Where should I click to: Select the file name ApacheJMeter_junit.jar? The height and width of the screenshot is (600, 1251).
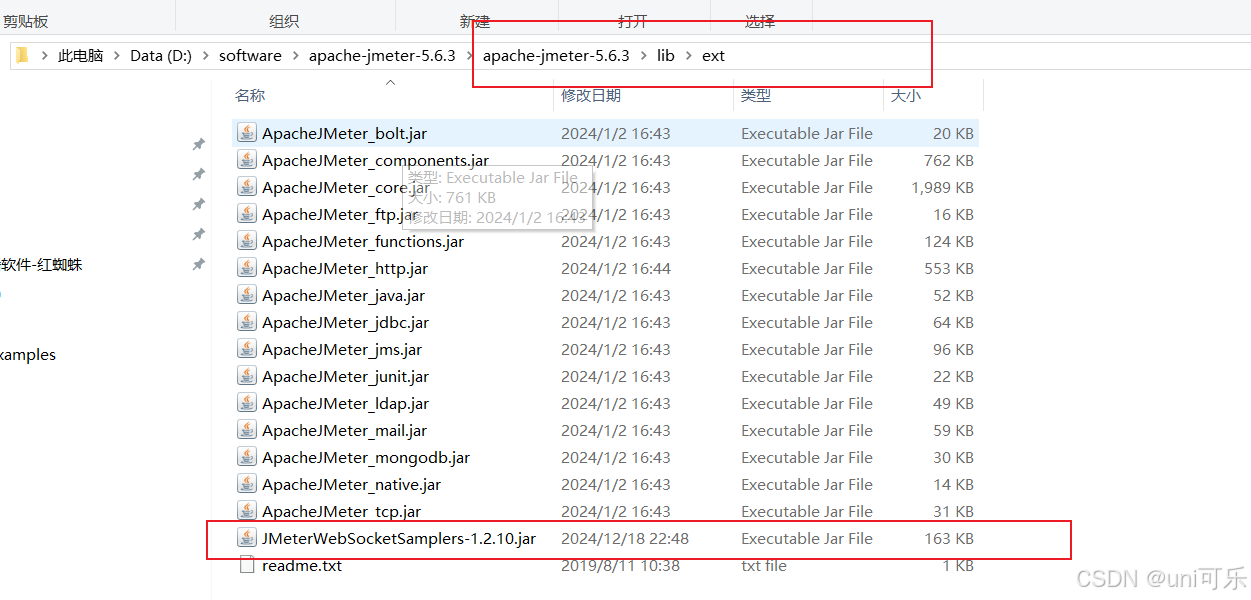point(345,376)
